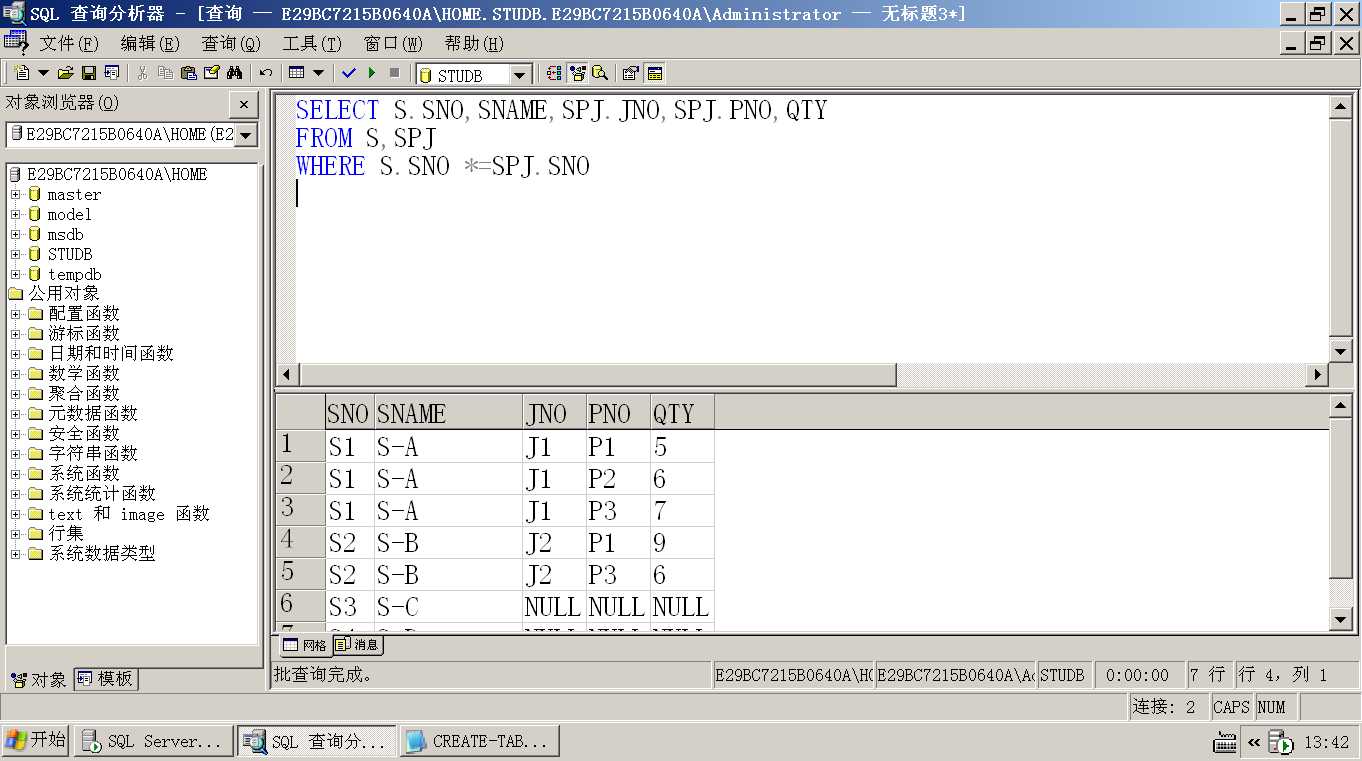Toggle the Object Browser toolbar icon

click(577, 73)
